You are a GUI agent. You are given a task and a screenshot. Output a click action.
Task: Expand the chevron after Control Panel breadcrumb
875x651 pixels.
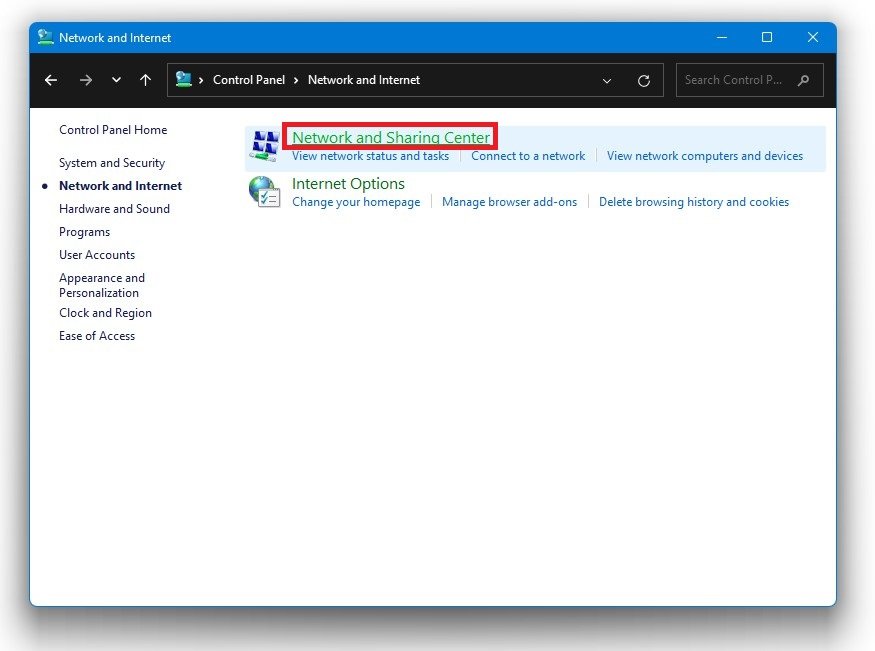pos(296,80)
